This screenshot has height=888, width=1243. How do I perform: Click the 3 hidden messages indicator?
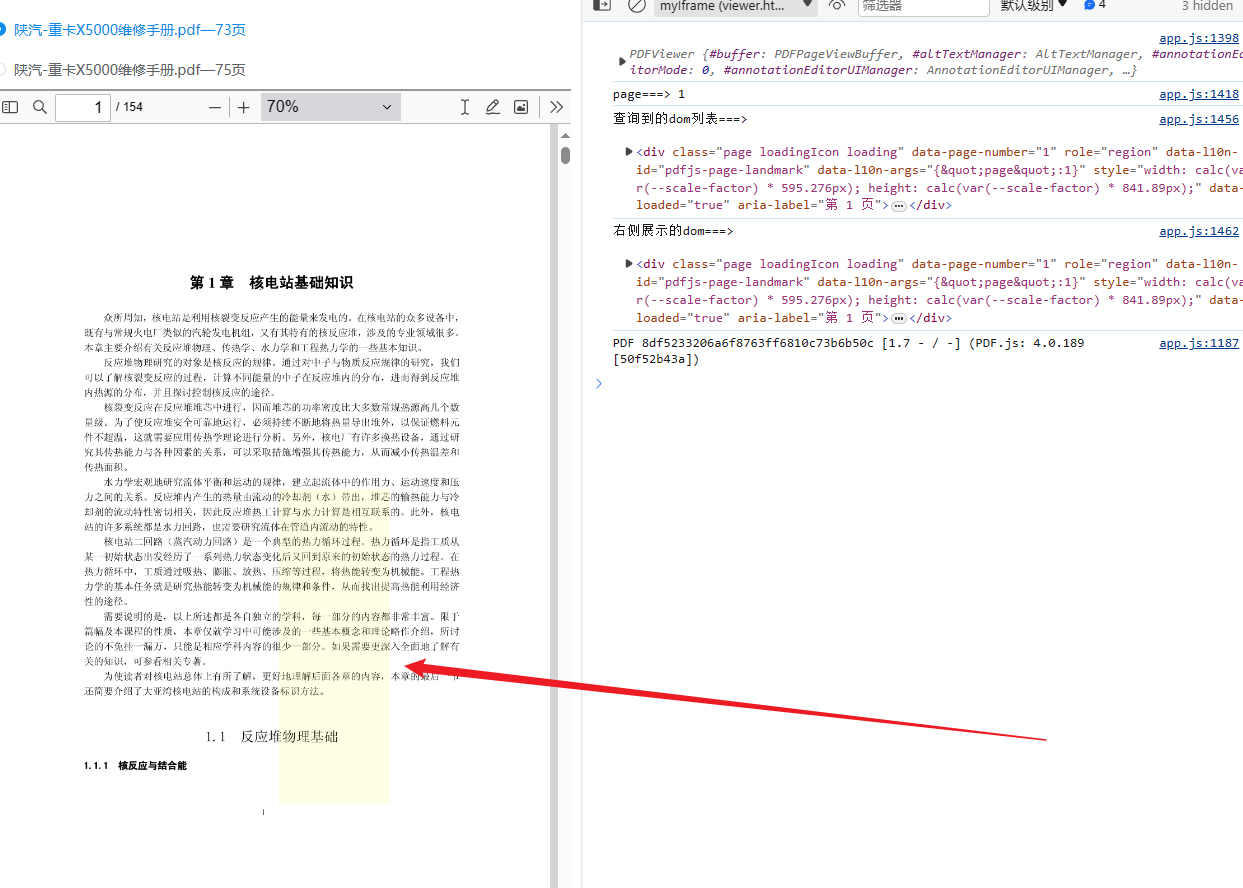1207,6
